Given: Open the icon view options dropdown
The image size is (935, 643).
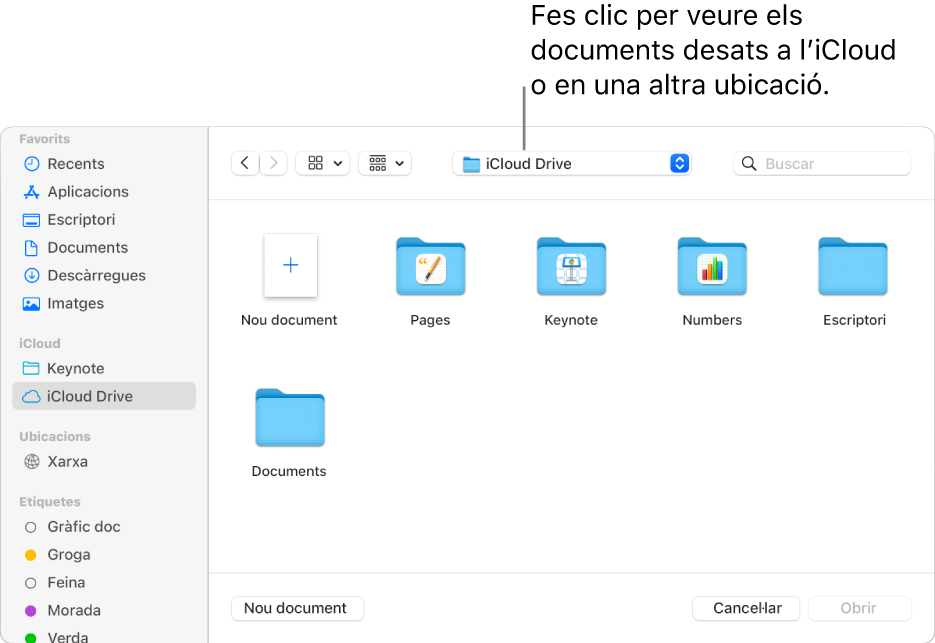Looking at the screenshot, I should 322,163.
